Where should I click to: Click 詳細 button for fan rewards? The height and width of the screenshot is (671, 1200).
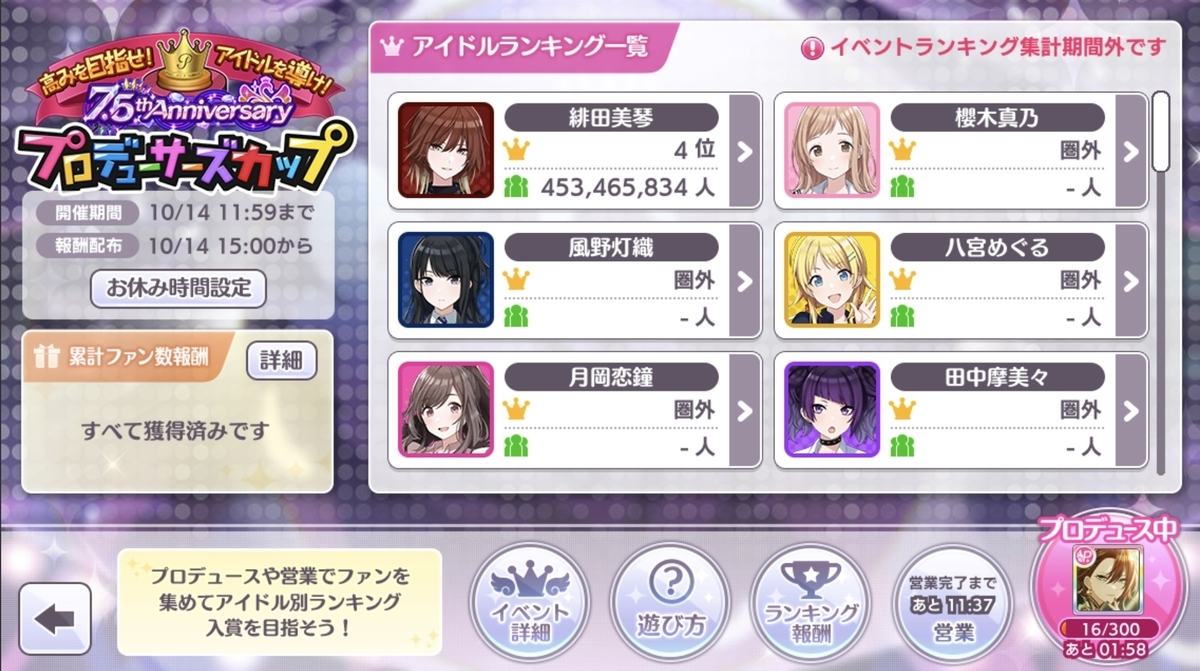click(281, 360)
